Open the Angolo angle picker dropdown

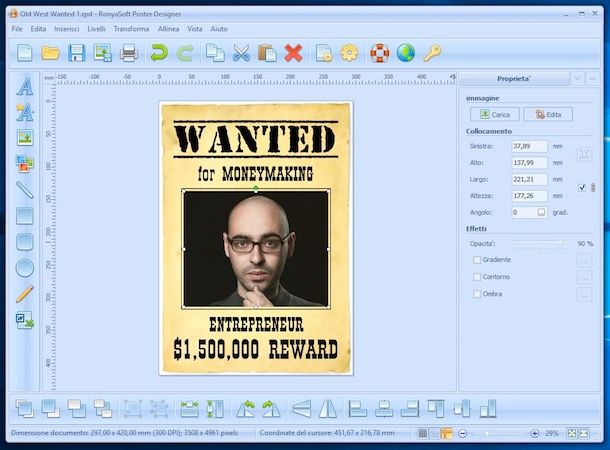coord(541,212)
